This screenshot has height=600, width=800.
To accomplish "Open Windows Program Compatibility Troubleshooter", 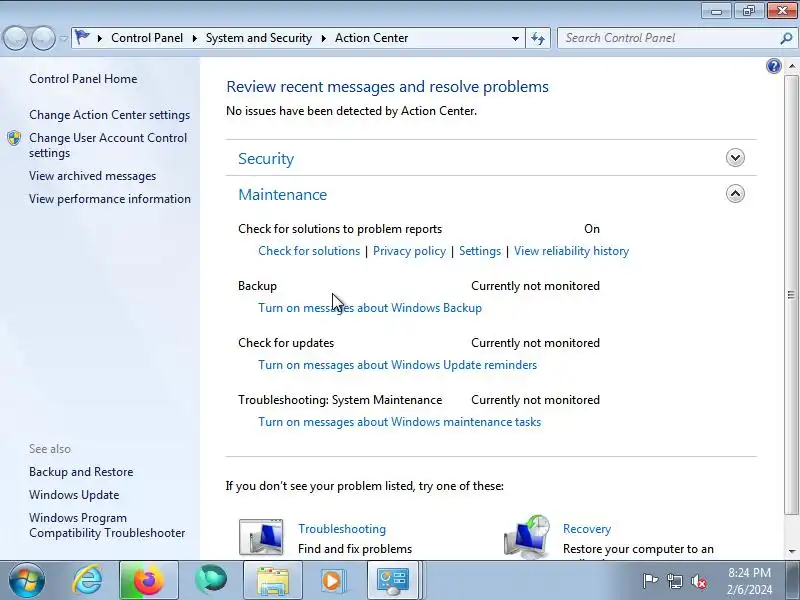I will [107, 526].
